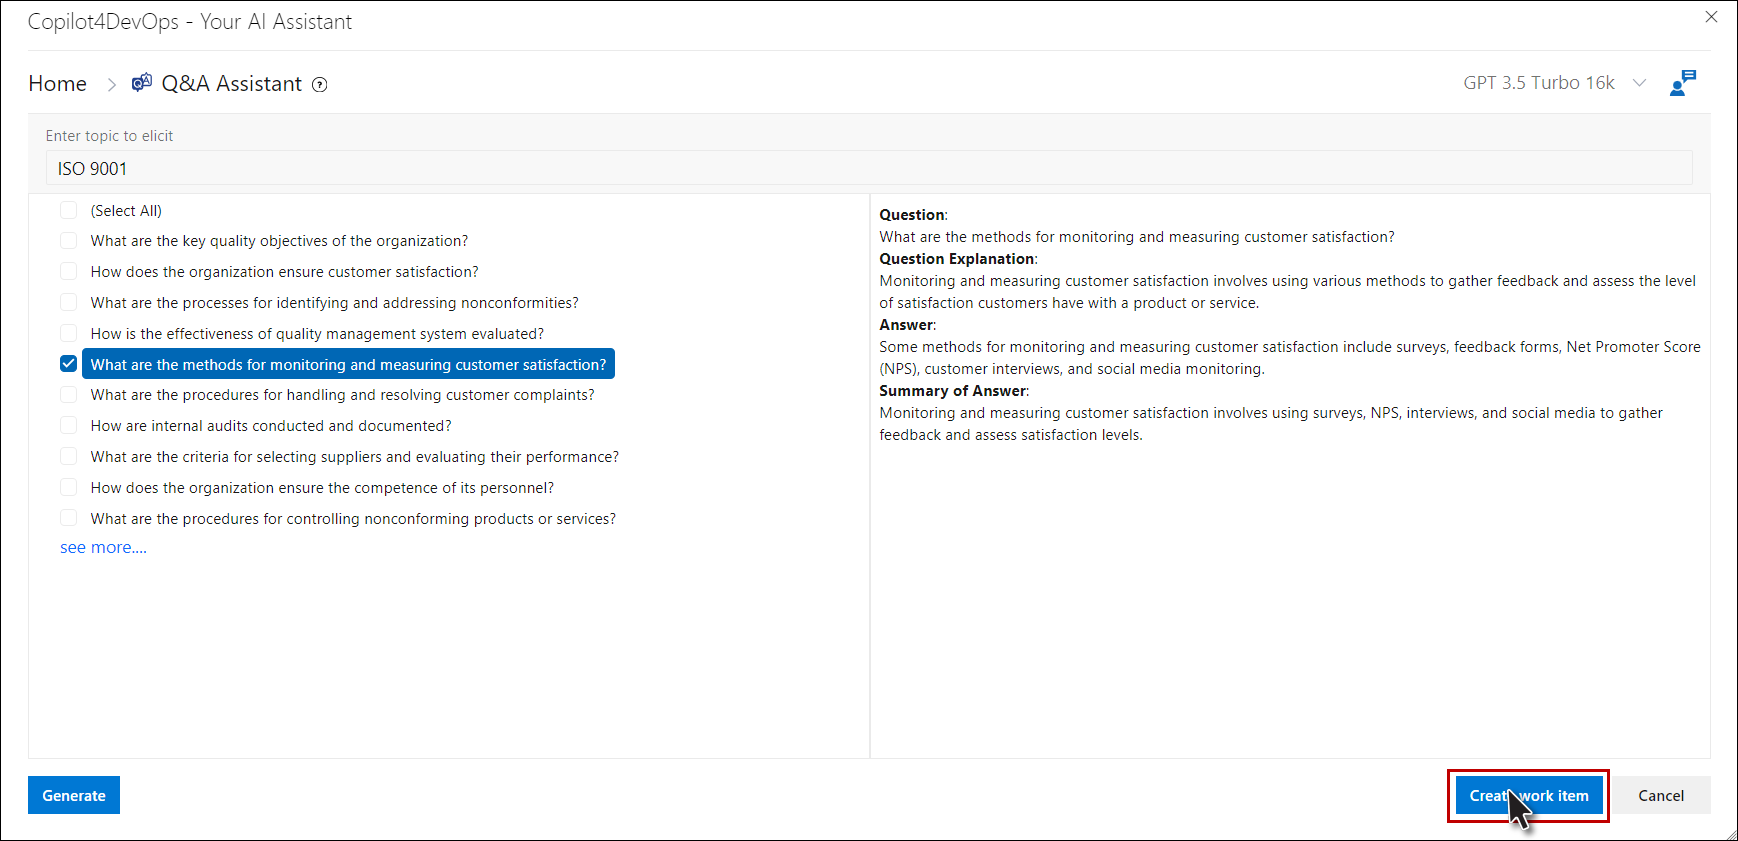Click the see more... link

pyautogui.click(x=103, y=548)
